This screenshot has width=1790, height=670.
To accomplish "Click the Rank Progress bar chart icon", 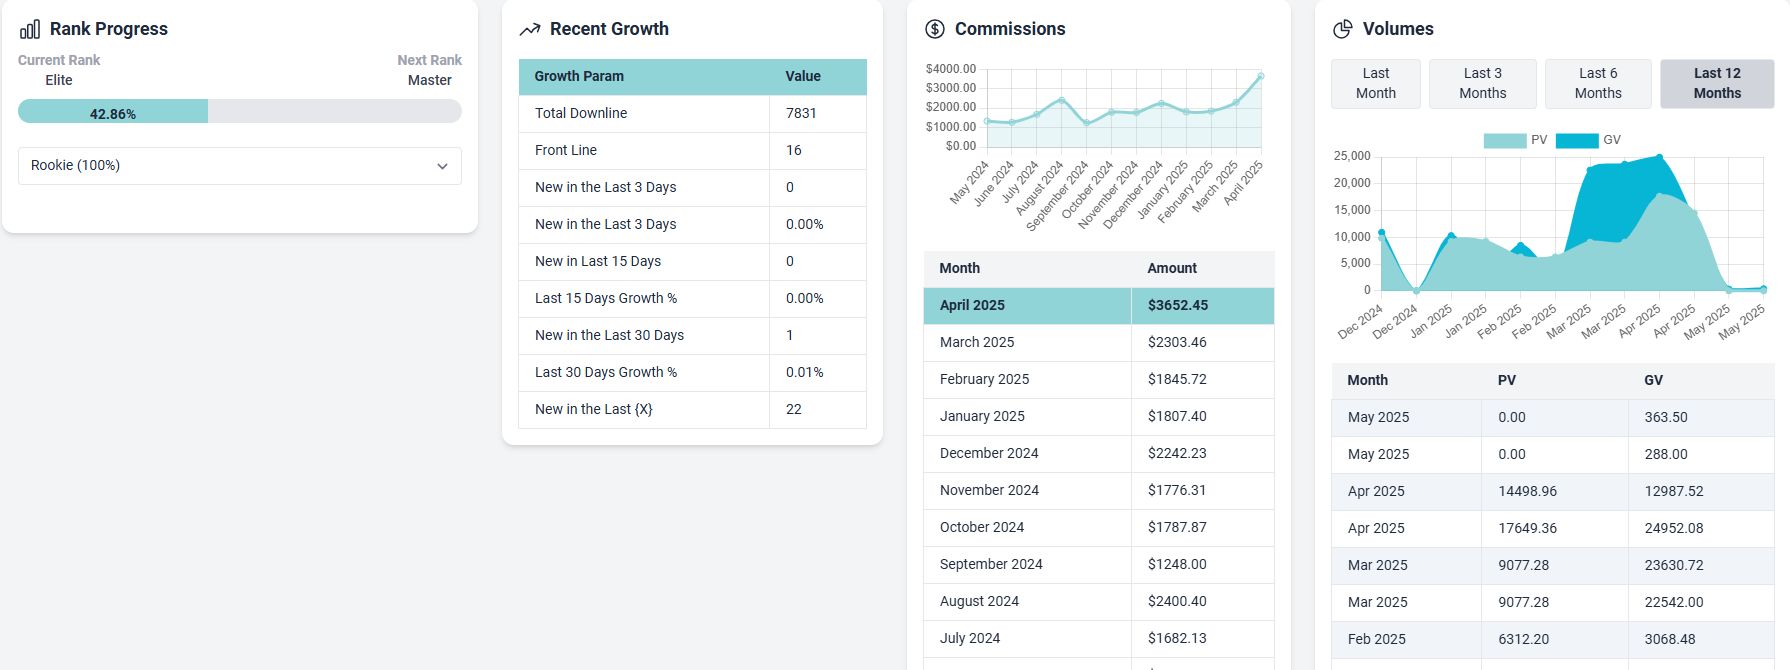I will pyautogui.click(x=30, y=29).
